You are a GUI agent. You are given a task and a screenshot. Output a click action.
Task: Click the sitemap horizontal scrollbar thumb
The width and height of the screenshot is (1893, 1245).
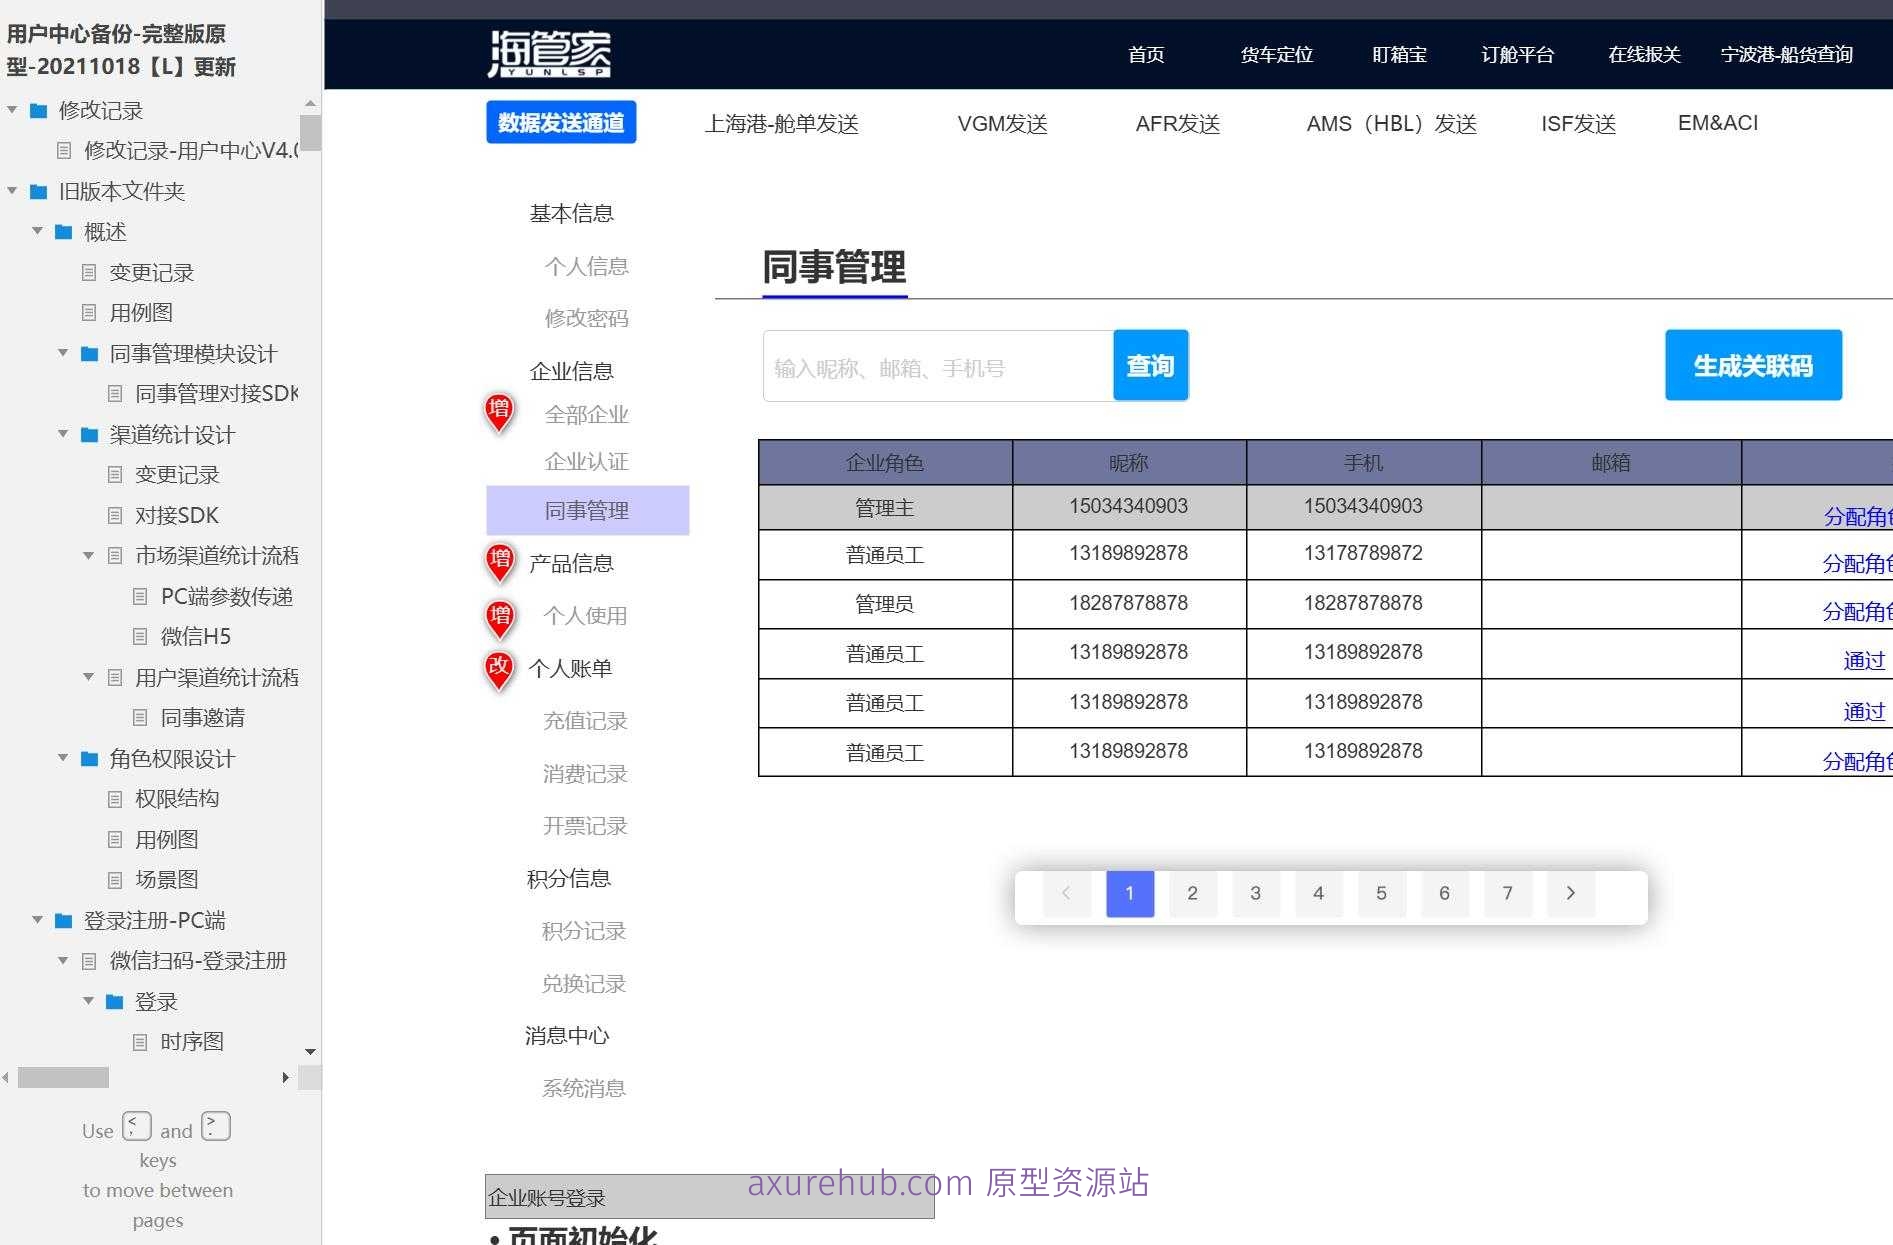click(64, 1077)
